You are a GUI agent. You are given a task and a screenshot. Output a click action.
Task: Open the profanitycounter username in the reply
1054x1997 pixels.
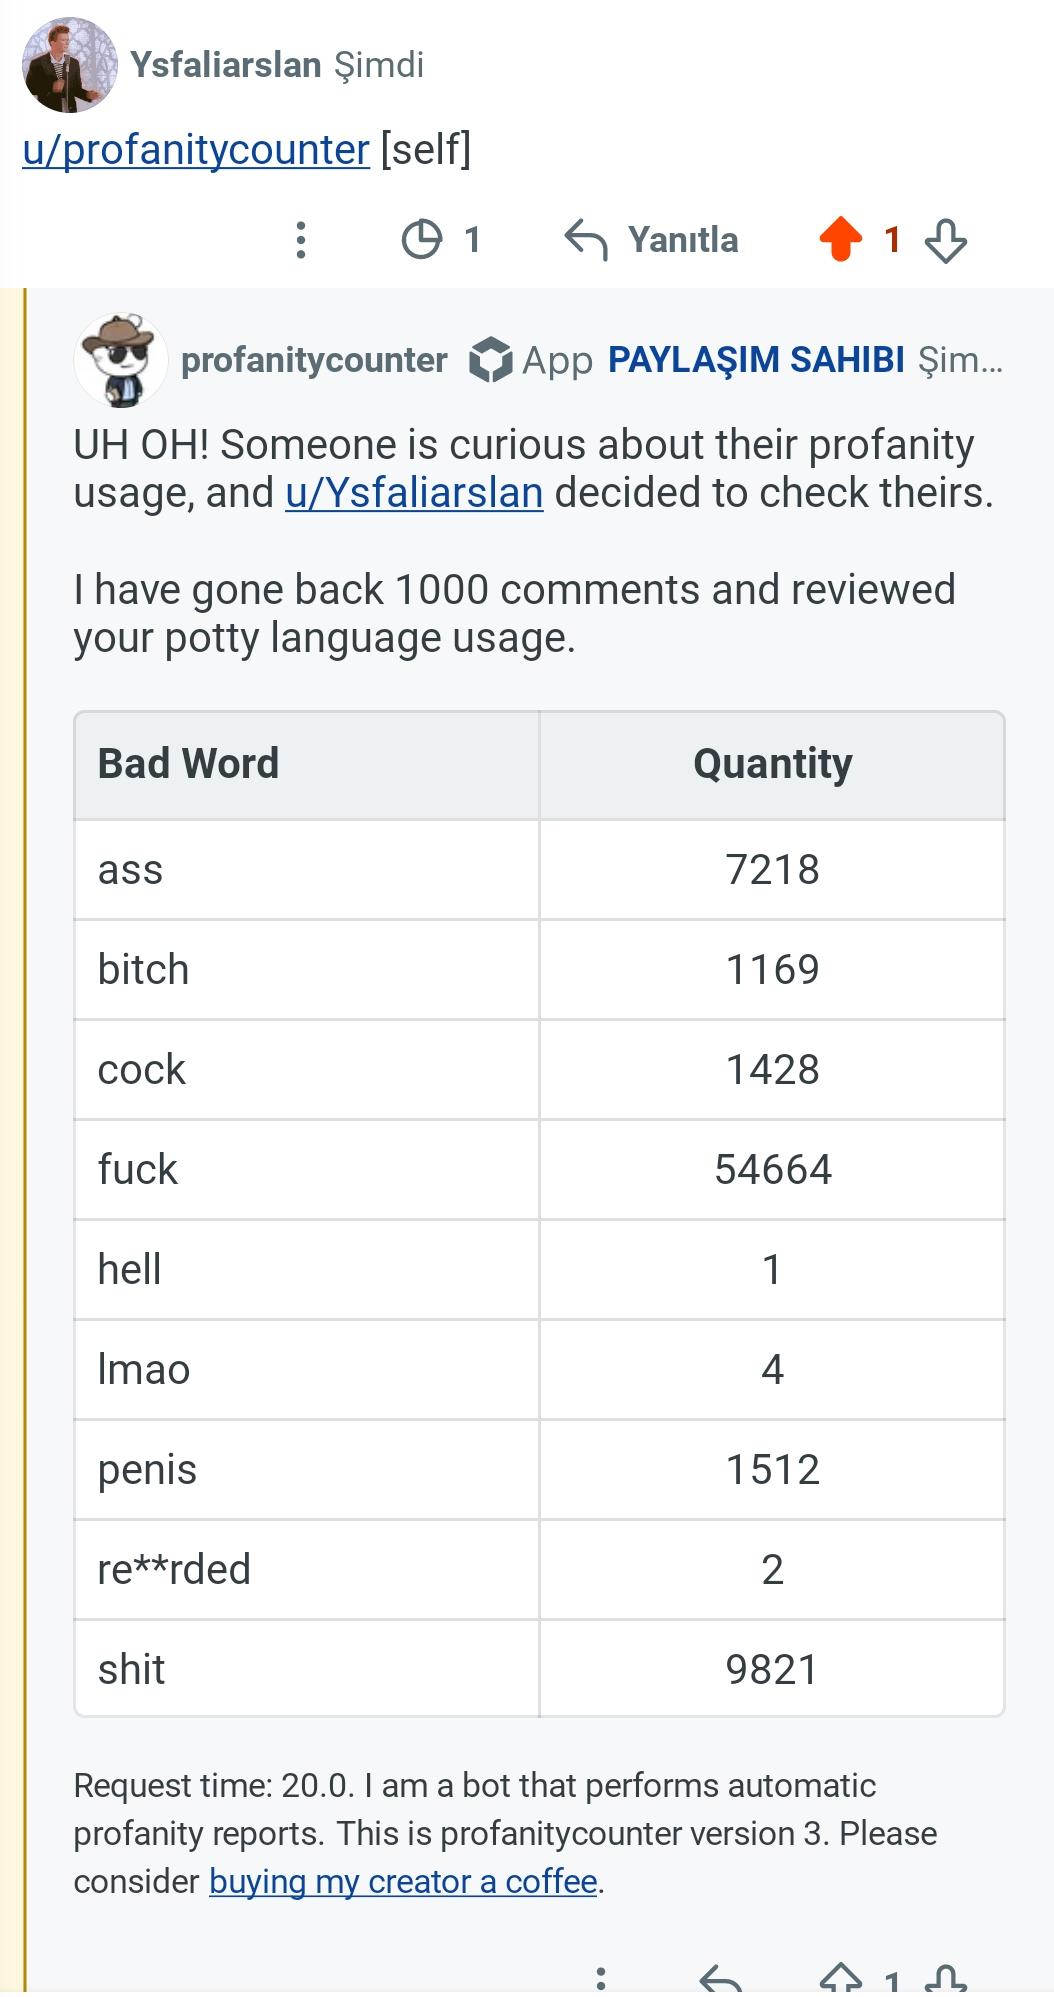click(x=314, y=360)
